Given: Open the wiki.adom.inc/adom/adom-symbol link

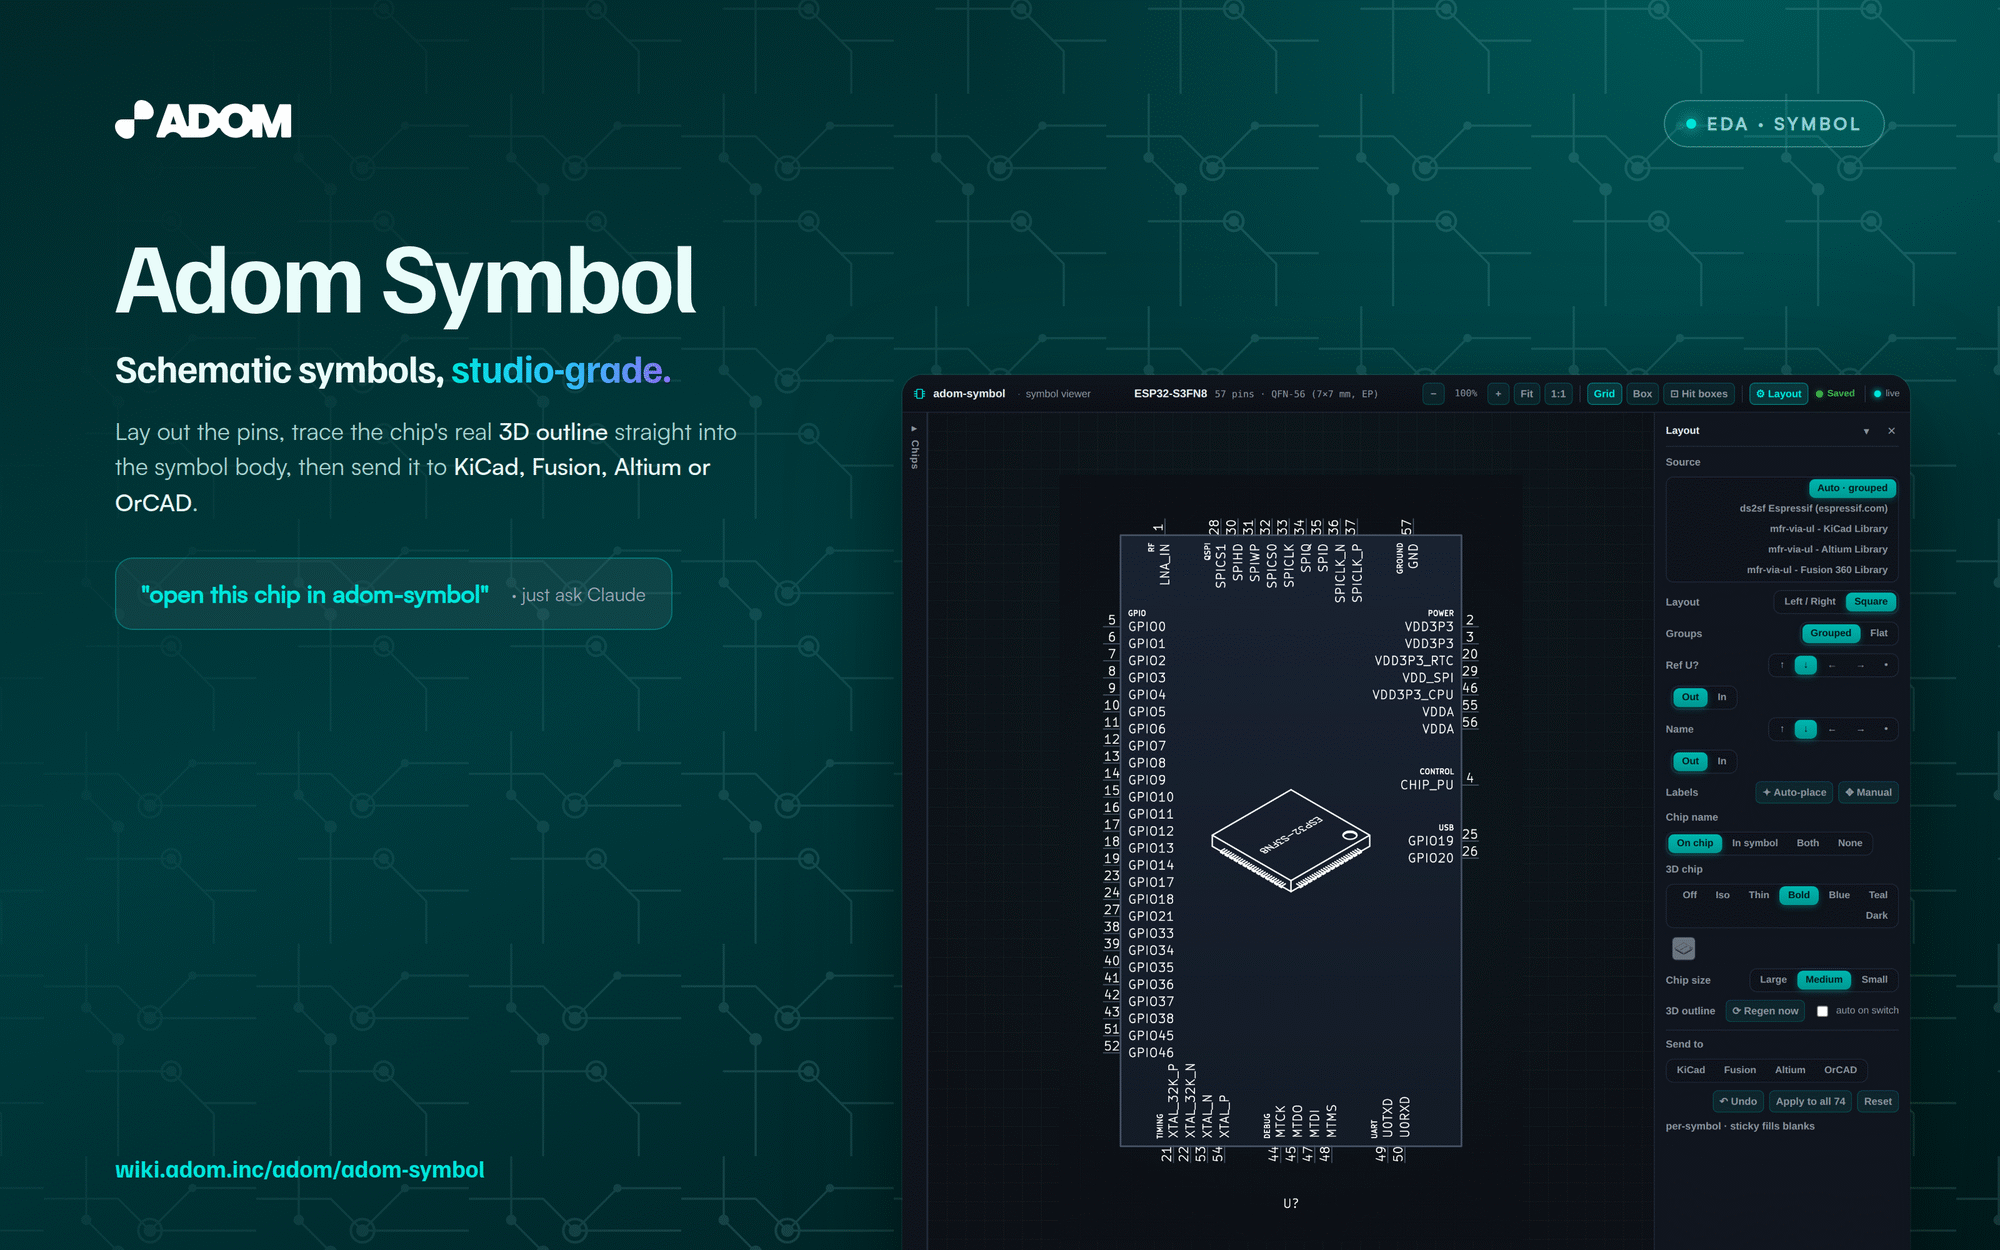Looking at the screenshot, I should coord(300,1170).
